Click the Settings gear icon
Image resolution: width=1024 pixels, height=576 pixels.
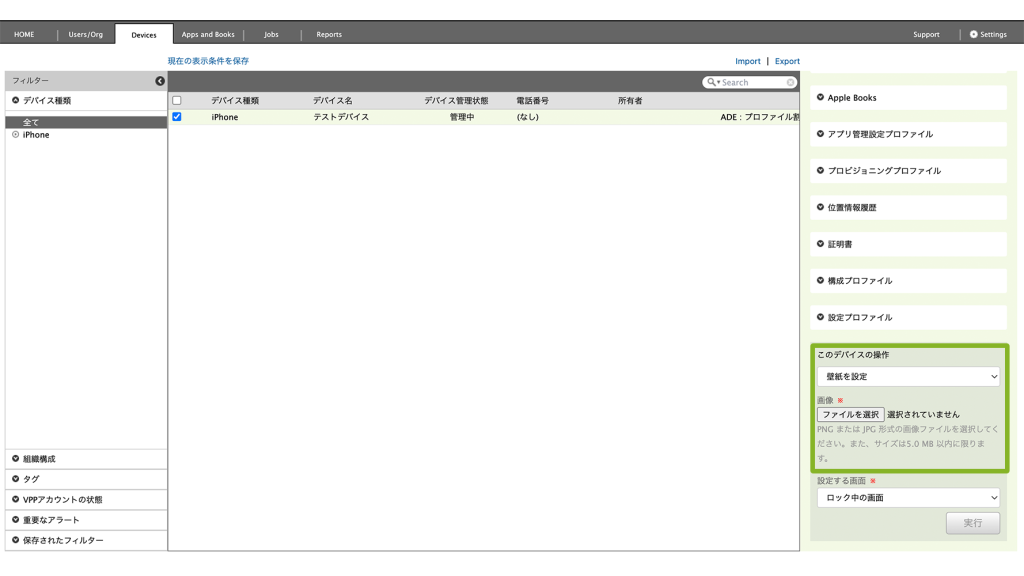click(x=974, y=34)
